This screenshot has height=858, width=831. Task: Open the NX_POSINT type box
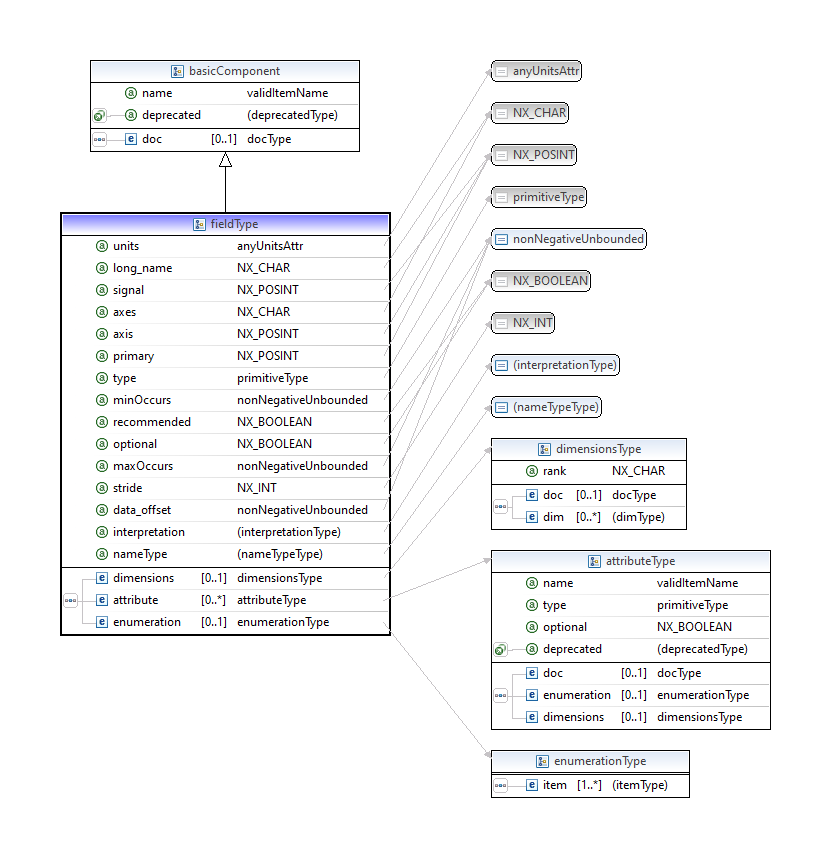[535, 155]
